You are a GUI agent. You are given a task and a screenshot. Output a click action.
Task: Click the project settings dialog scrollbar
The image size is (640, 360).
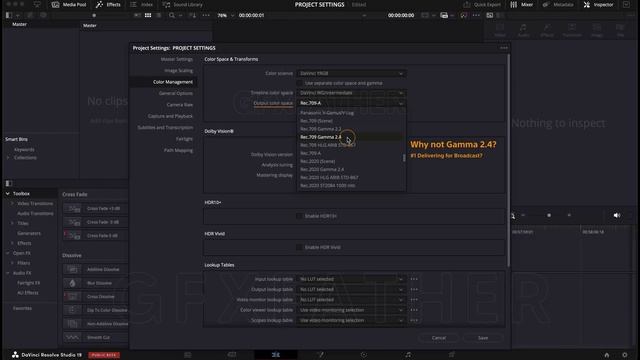tap(508, 161)
